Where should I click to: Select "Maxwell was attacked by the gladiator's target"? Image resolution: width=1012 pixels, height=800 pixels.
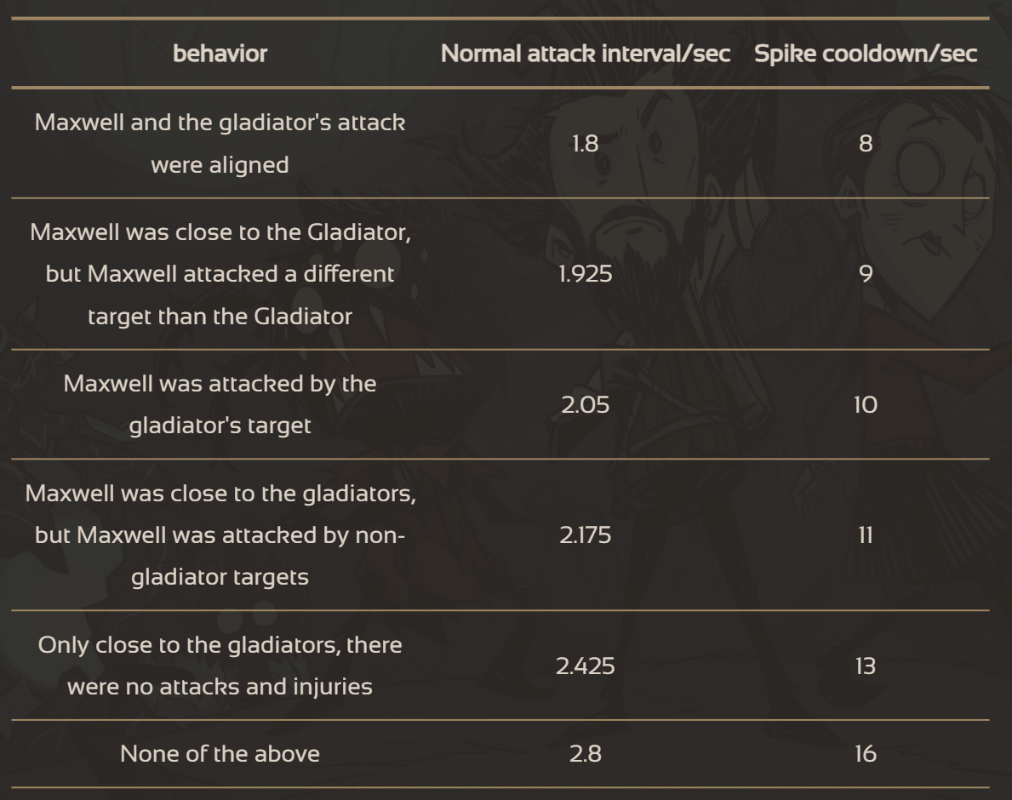pyautogui.click(x=220, y=404)
